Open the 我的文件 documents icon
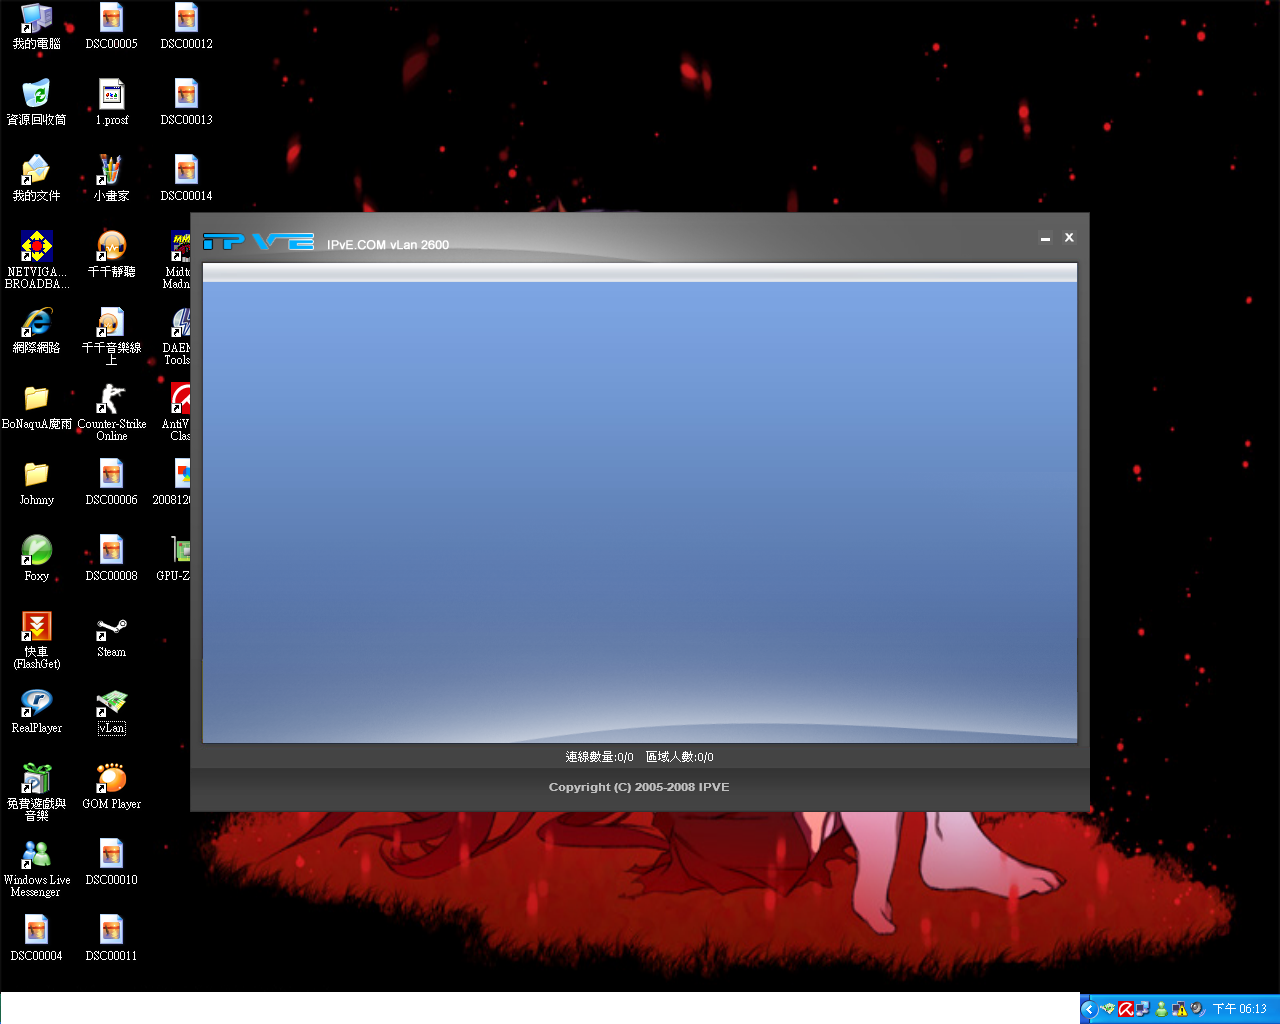Screen dimensions: 1280x1024 [36, 178]
